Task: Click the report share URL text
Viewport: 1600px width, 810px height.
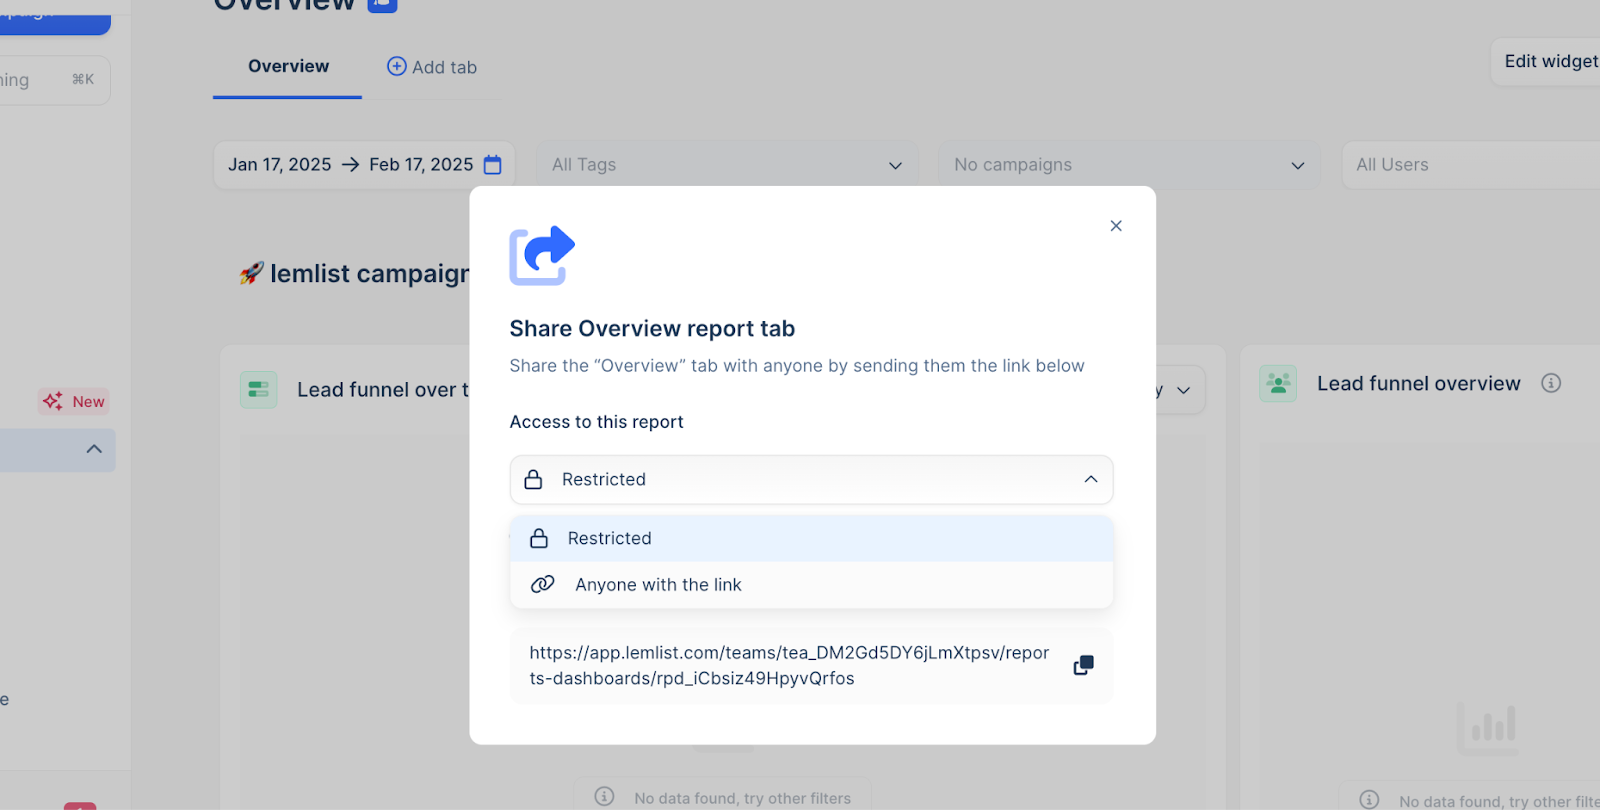Action: [789, 665]
